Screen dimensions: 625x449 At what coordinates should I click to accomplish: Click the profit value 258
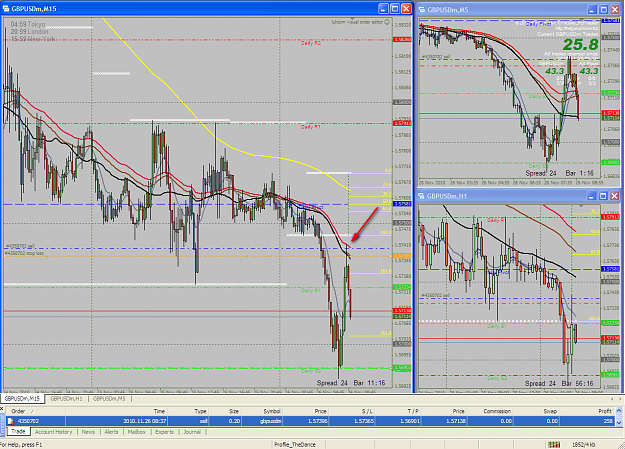pyautogui.click(x=608, y=421)
